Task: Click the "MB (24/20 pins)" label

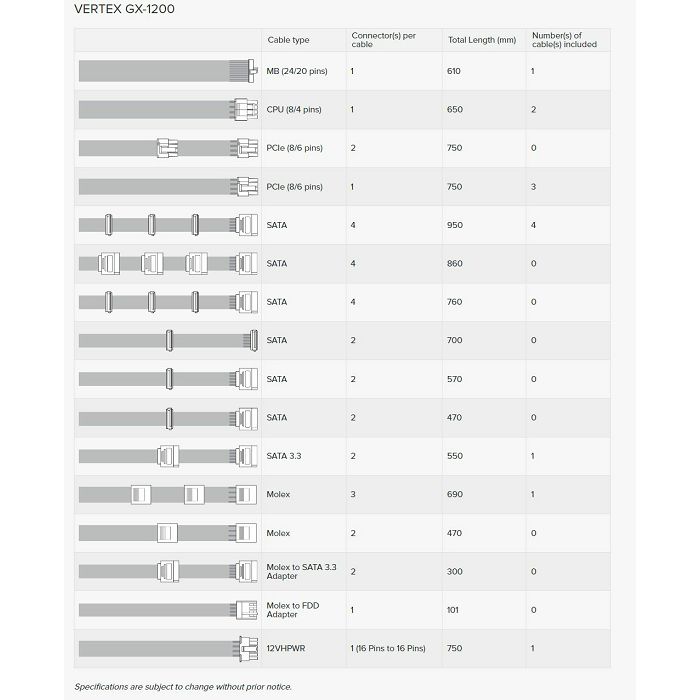Action: [x=295, y=71]
